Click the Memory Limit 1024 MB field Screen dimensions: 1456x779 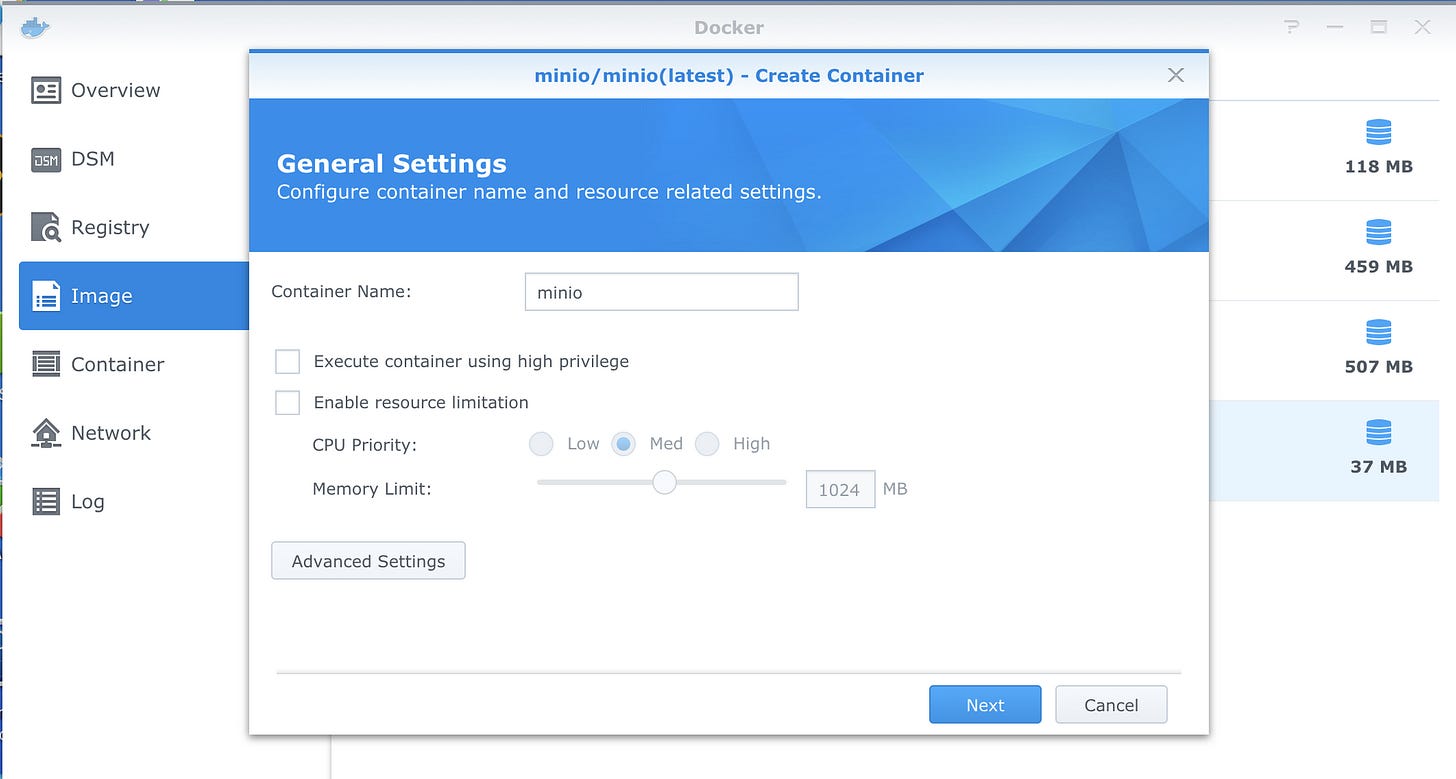(x=840, y=489)
